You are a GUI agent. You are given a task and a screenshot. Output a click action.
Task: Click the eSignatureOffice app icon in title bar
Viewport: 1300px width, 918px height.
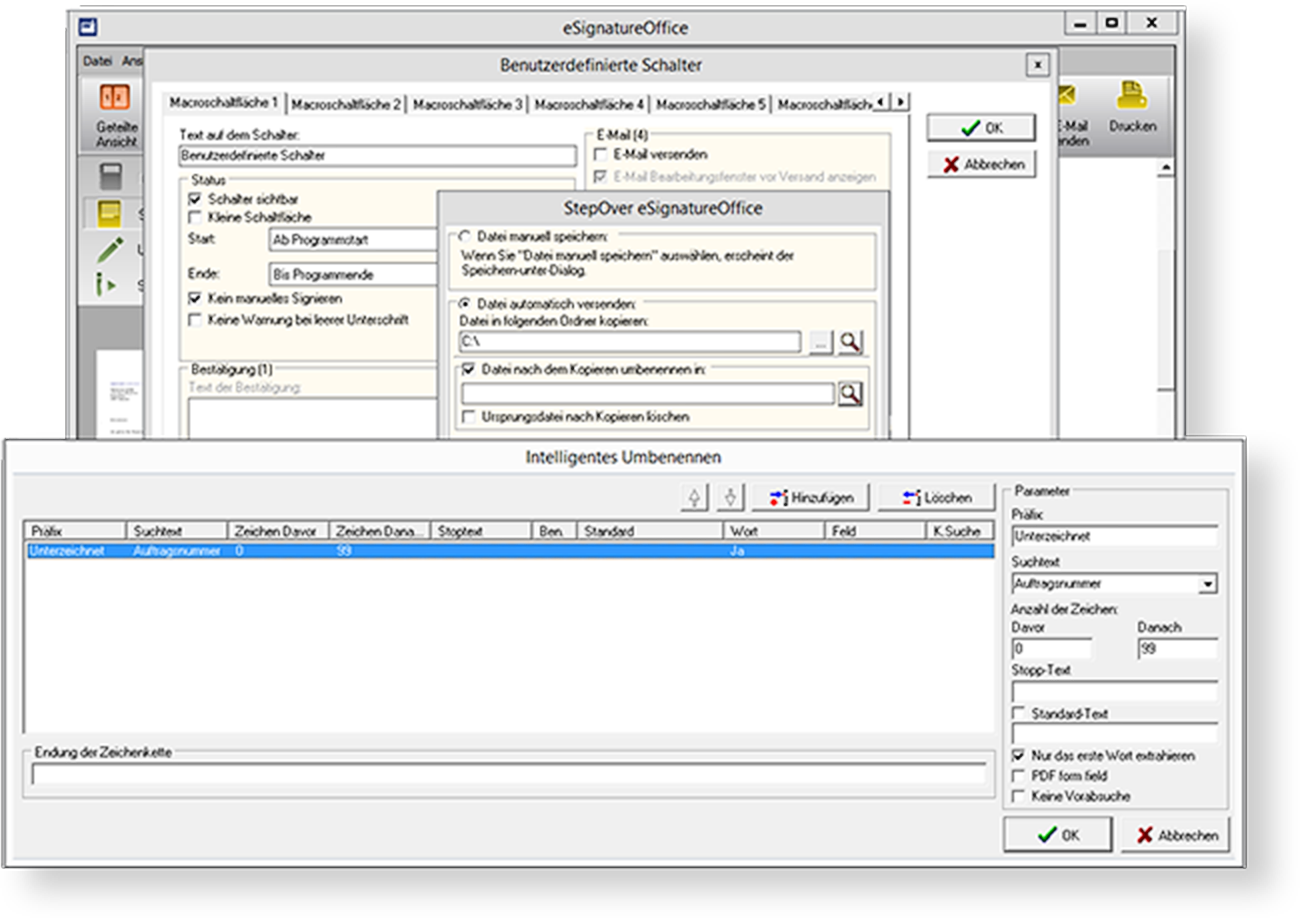[x=87, y=27]
